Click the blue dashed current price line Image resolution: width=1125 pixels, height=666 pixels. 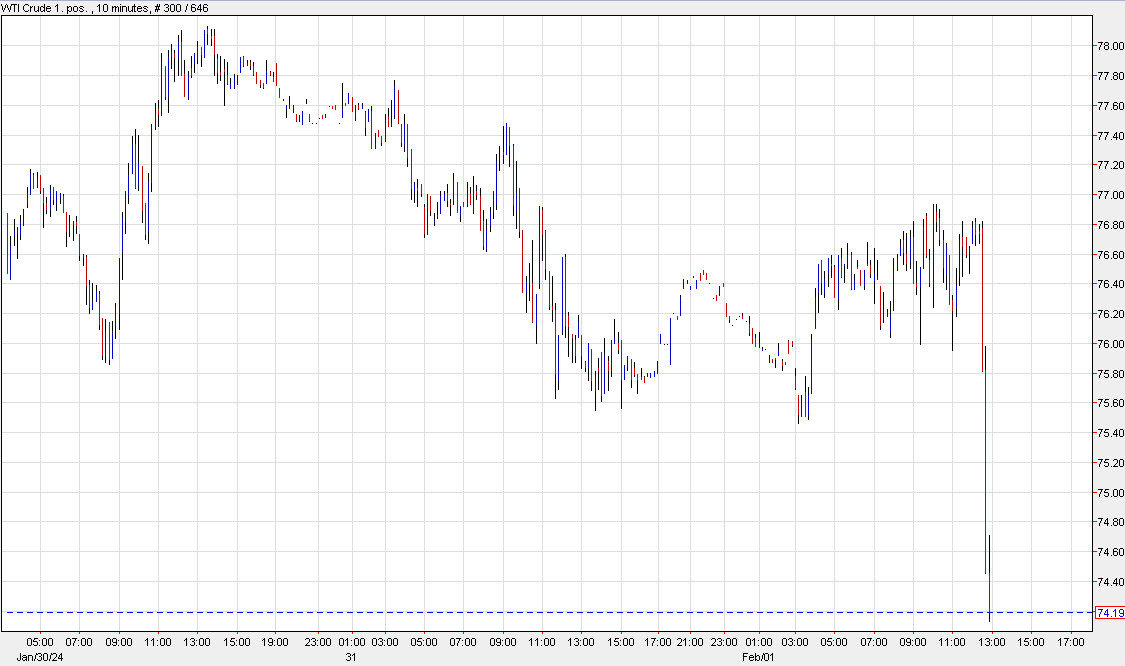click(500, 612)
